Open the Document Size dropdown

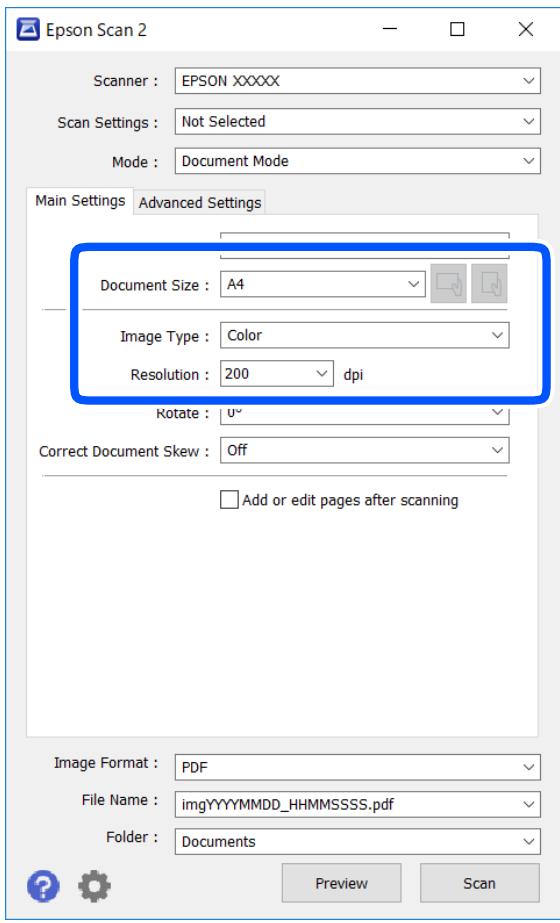(x=323, y=284)
